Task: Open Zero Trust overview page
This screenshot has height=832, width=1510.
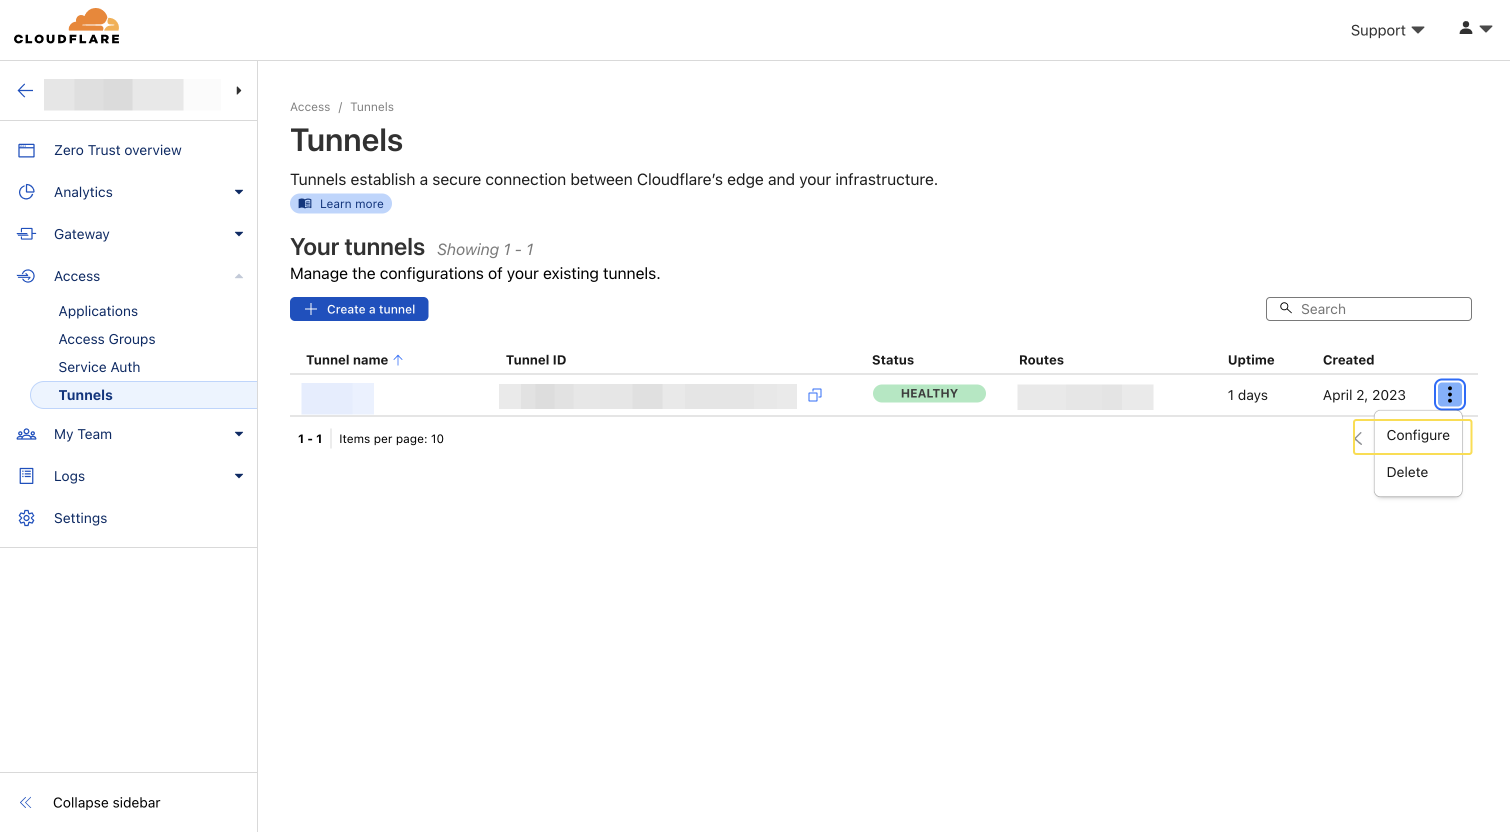Action: (x=118, y=150)
